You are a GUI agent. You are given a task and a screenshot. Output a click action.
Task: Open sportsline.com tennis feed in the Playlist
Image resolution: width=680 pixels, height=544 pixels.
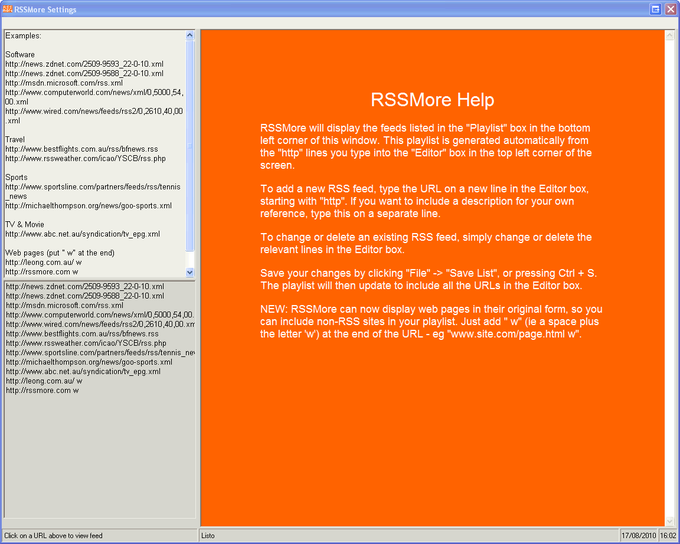point(100,353)
